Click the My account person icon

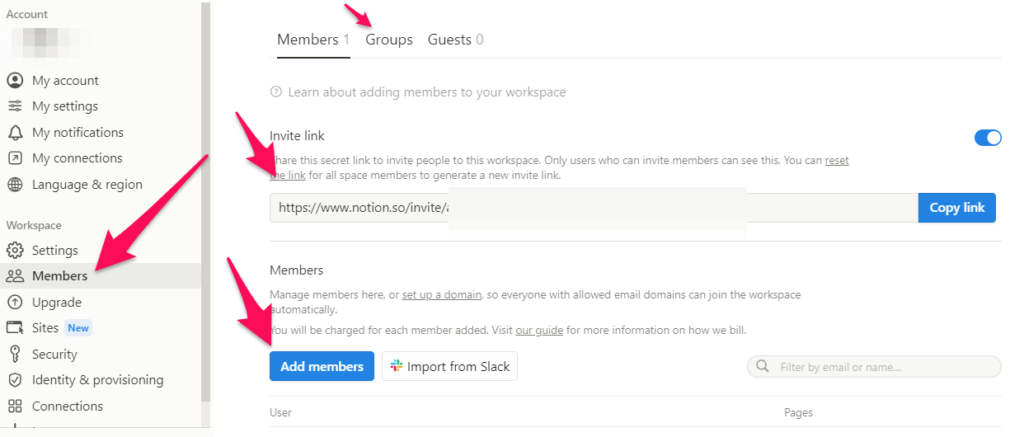point(15,81)
